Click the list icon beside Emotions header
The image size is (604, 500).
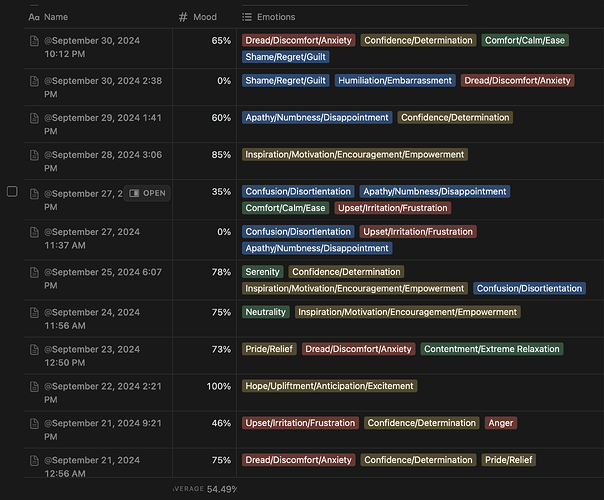pos(247,17)
